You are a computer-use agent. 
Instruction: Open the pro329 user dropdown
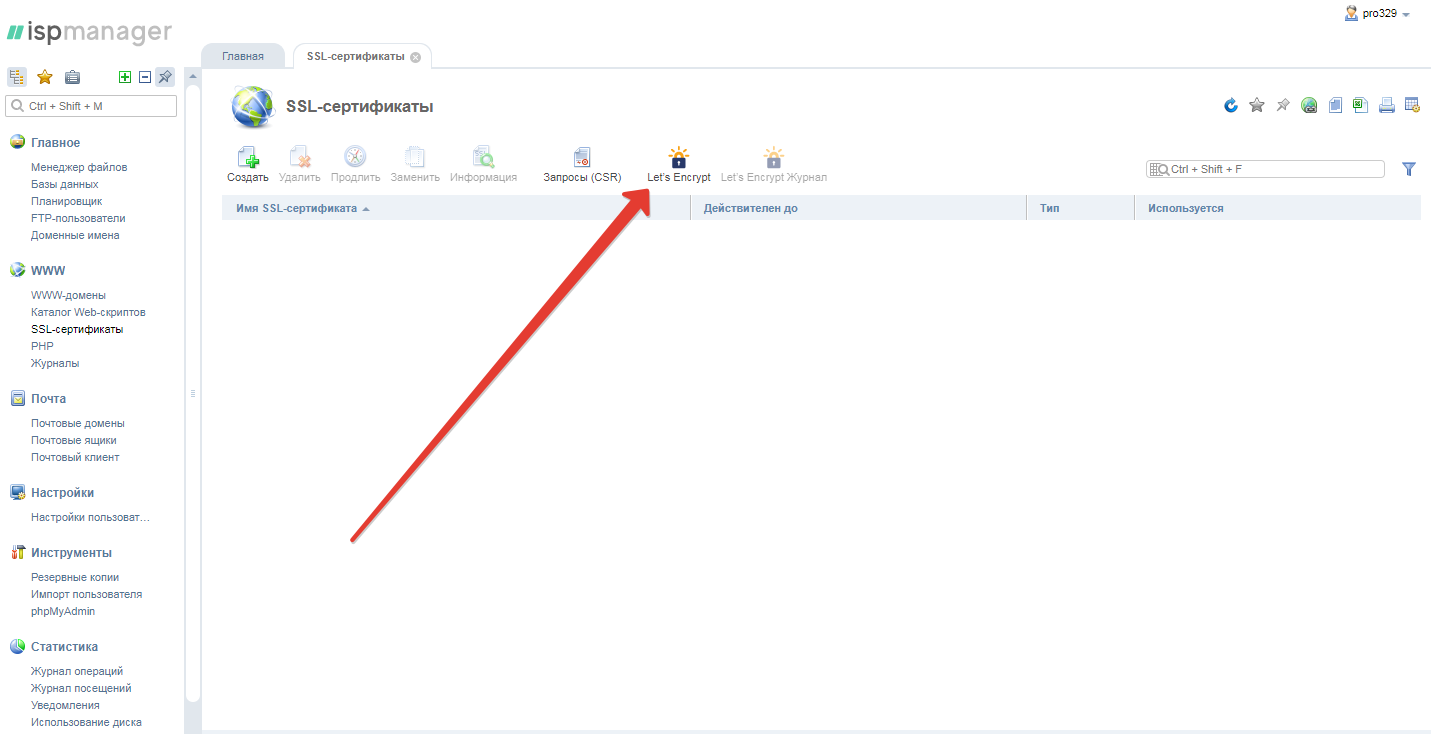pos(1377,13)
